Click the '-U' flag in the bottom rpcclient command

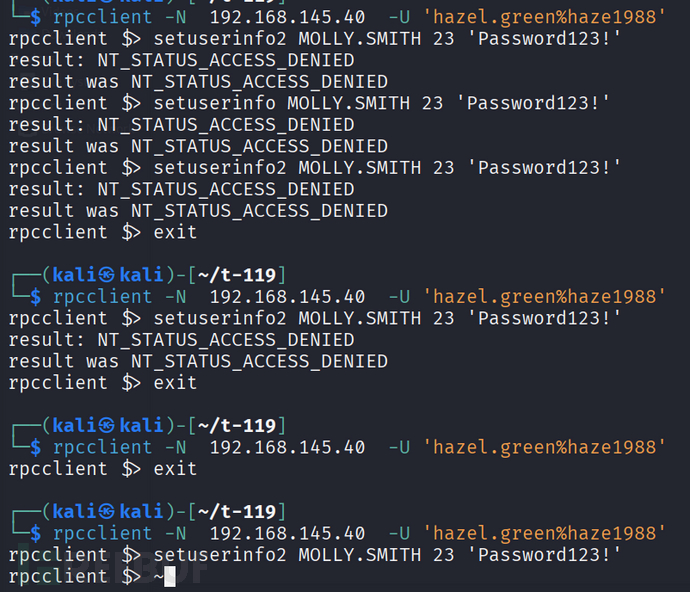pos(399,533)
